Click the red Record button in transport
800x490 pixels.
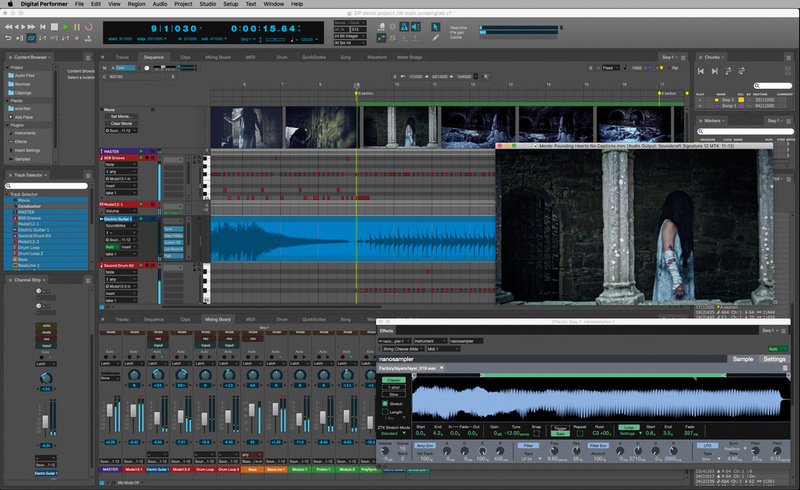pyautogui.click(x=90, y=26)
